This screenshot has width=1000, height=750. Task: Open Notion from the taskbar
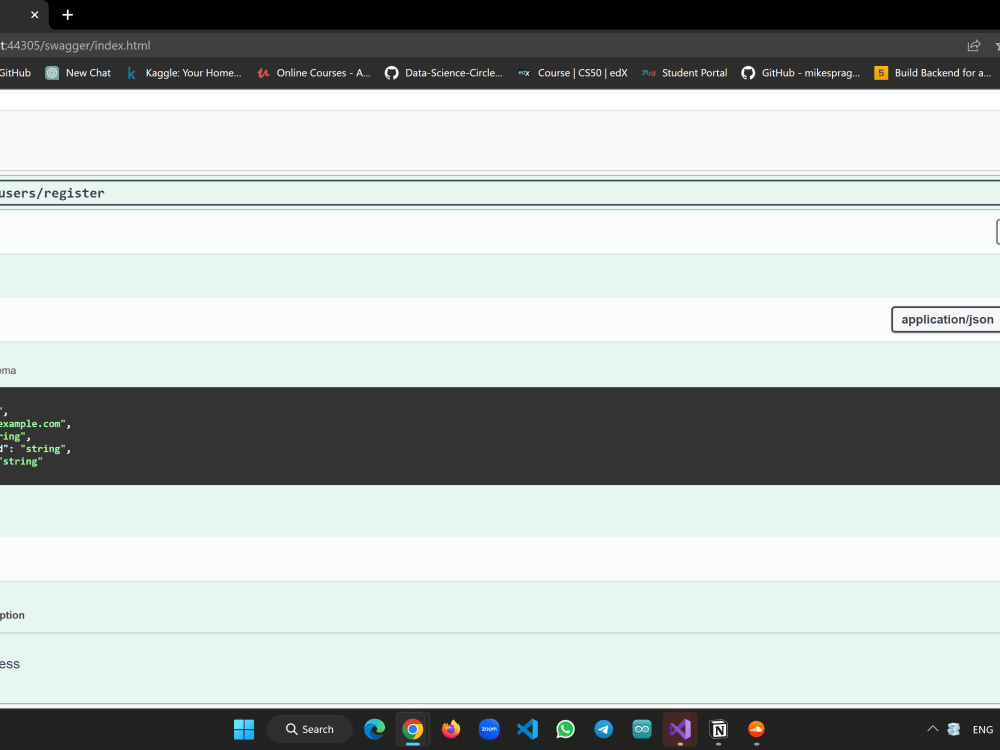(718, 729)
